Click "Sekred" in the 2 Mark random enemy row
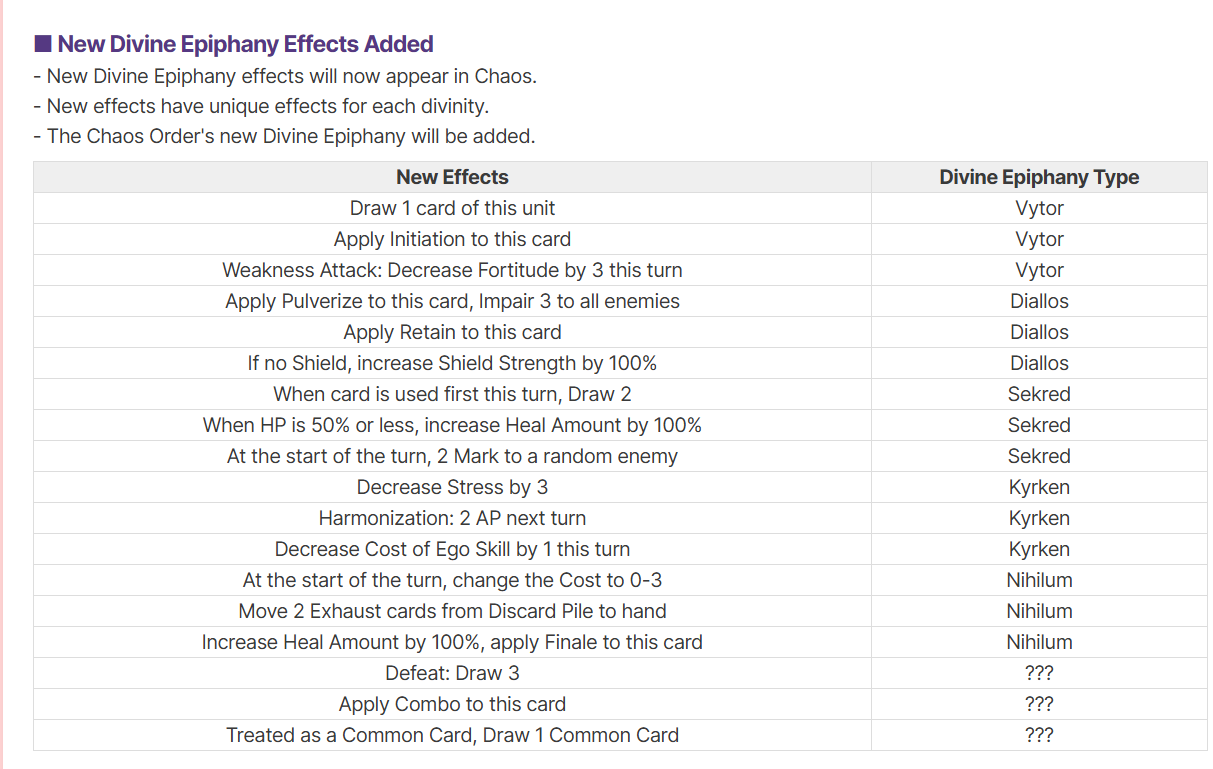1213x769 pixels. click(x=1039, y=456)
